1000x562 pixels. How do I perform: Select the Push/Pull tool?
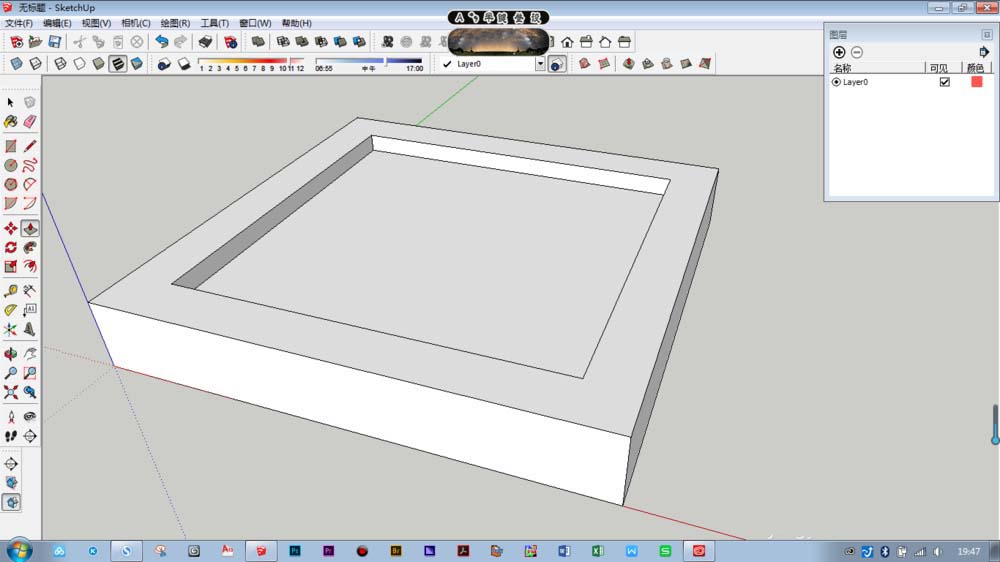[30, 228]
